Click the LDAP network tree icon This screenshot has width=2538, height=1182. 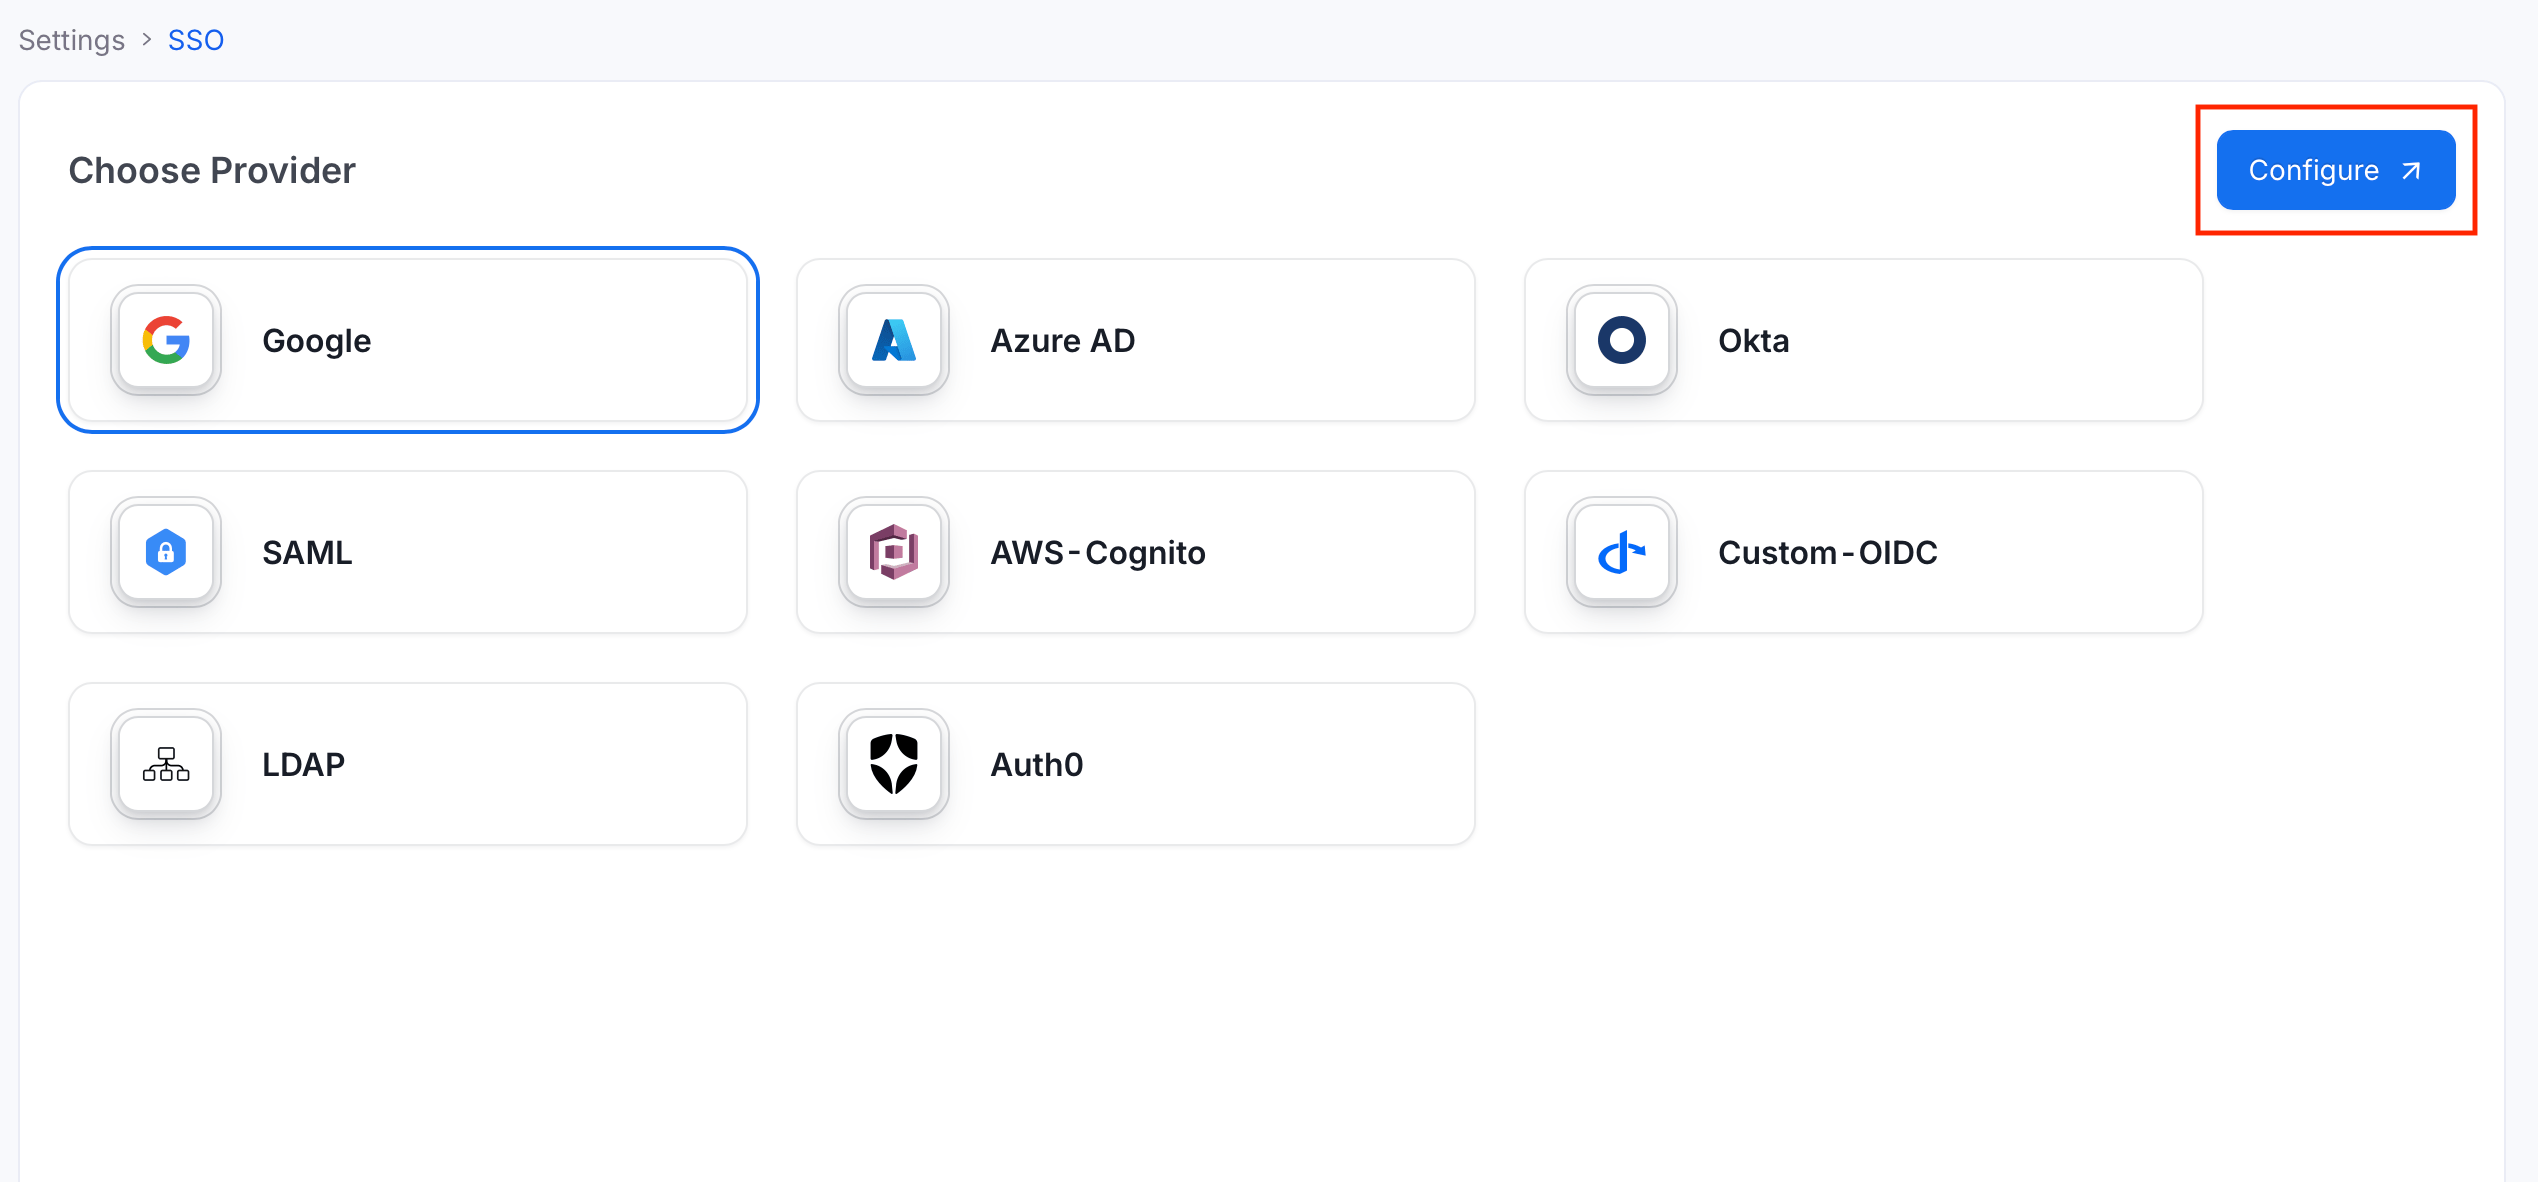166,764
